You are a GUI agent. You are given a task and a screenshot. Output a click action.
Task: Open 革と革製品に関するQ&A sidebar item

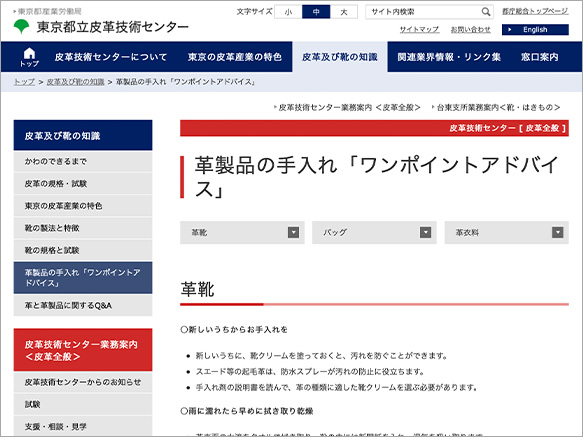[83, 306]
